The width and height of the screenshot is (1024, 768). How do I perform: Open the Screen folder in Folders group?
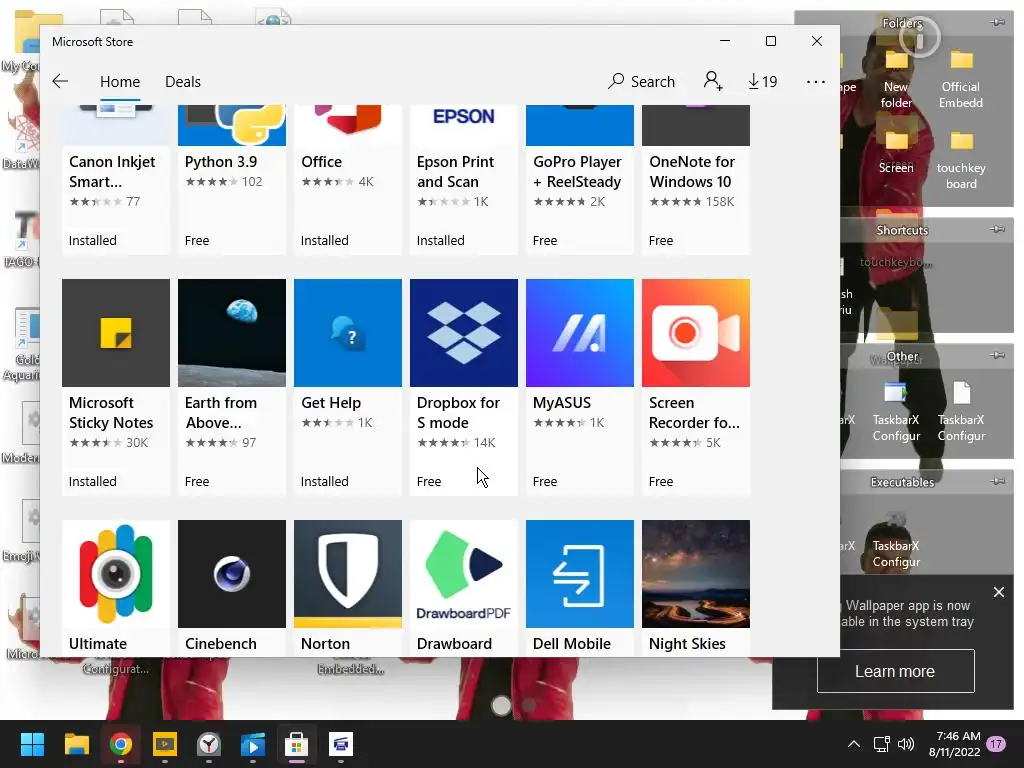tap(896, 152)
